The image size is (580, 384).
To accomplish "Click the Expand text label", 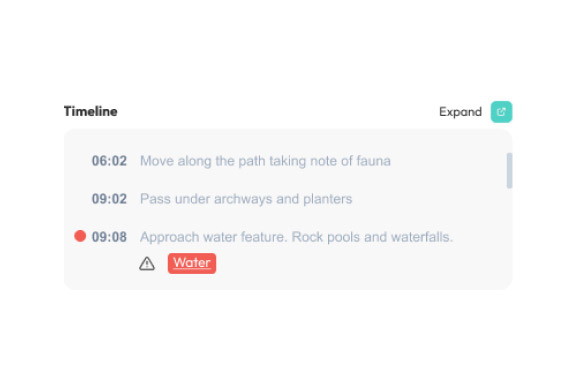I will (x=460, y=112).
